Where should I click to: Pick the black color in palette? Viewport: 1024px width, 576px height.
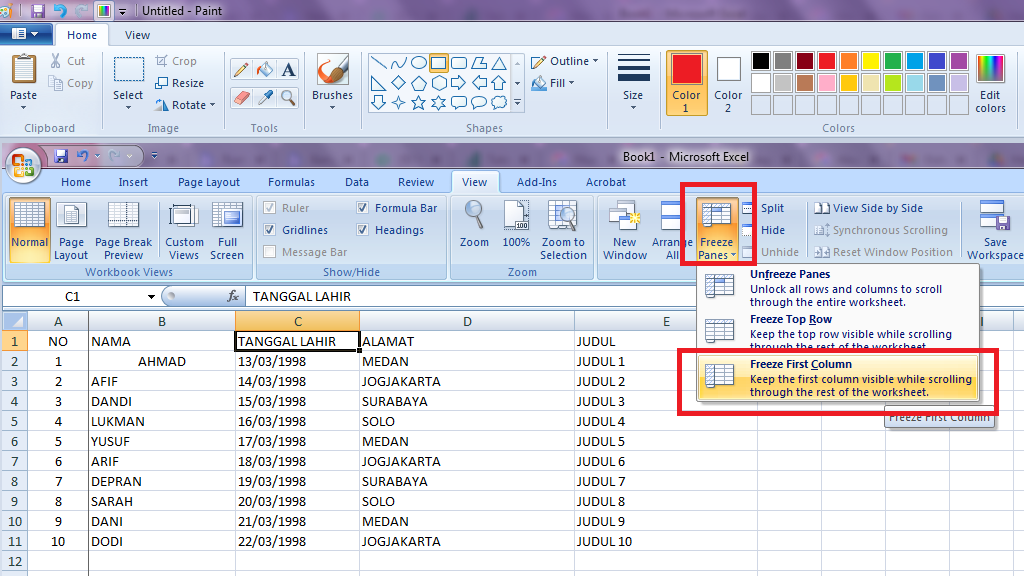click(761, 61)
